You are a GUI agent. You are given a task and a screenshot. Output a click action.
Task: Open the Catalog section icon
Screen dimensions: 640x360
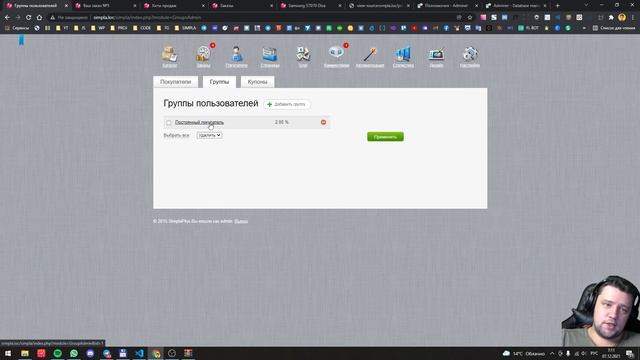[169, 54]
